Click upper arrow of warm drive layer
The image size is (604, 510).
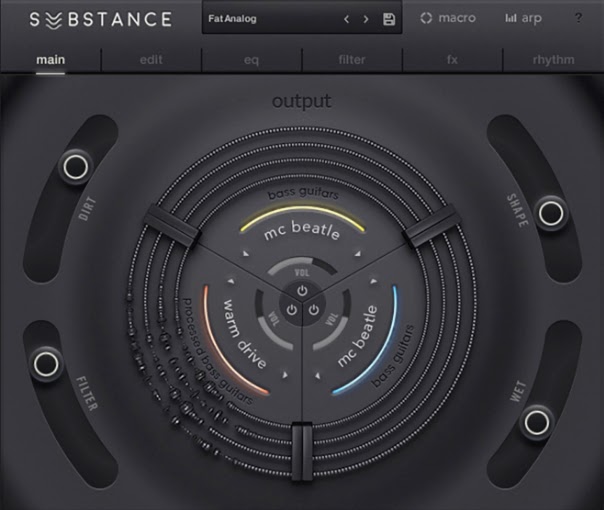[x=231, y=282]
